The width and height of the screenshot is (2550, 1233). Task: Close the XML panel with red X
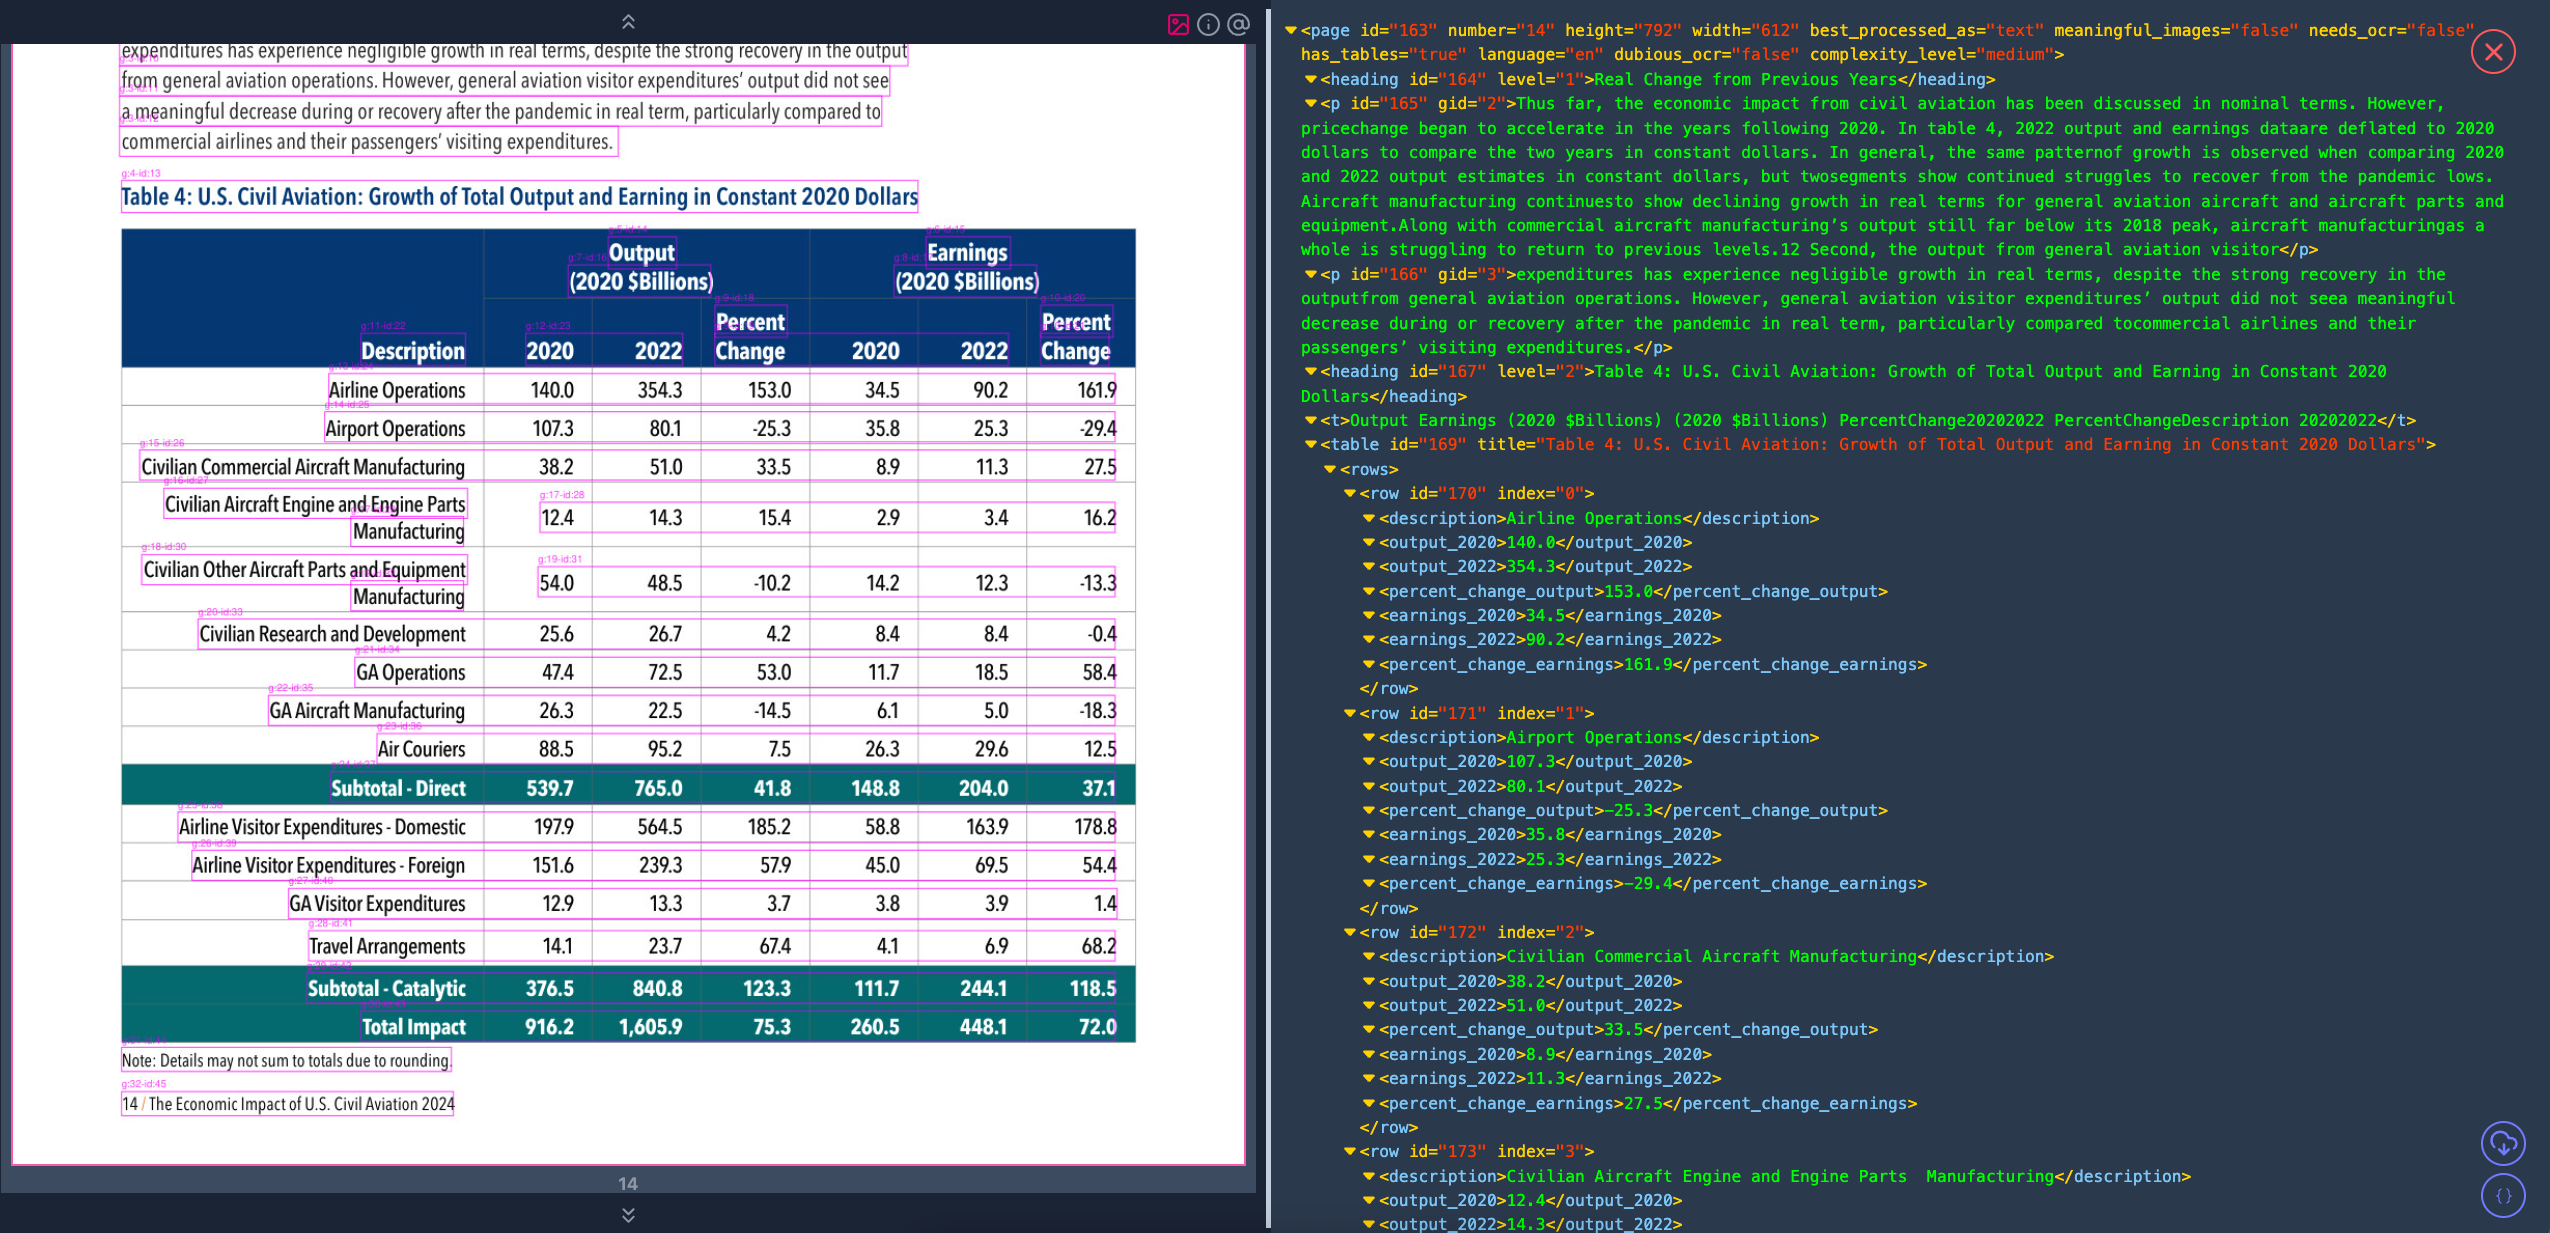2493,52
